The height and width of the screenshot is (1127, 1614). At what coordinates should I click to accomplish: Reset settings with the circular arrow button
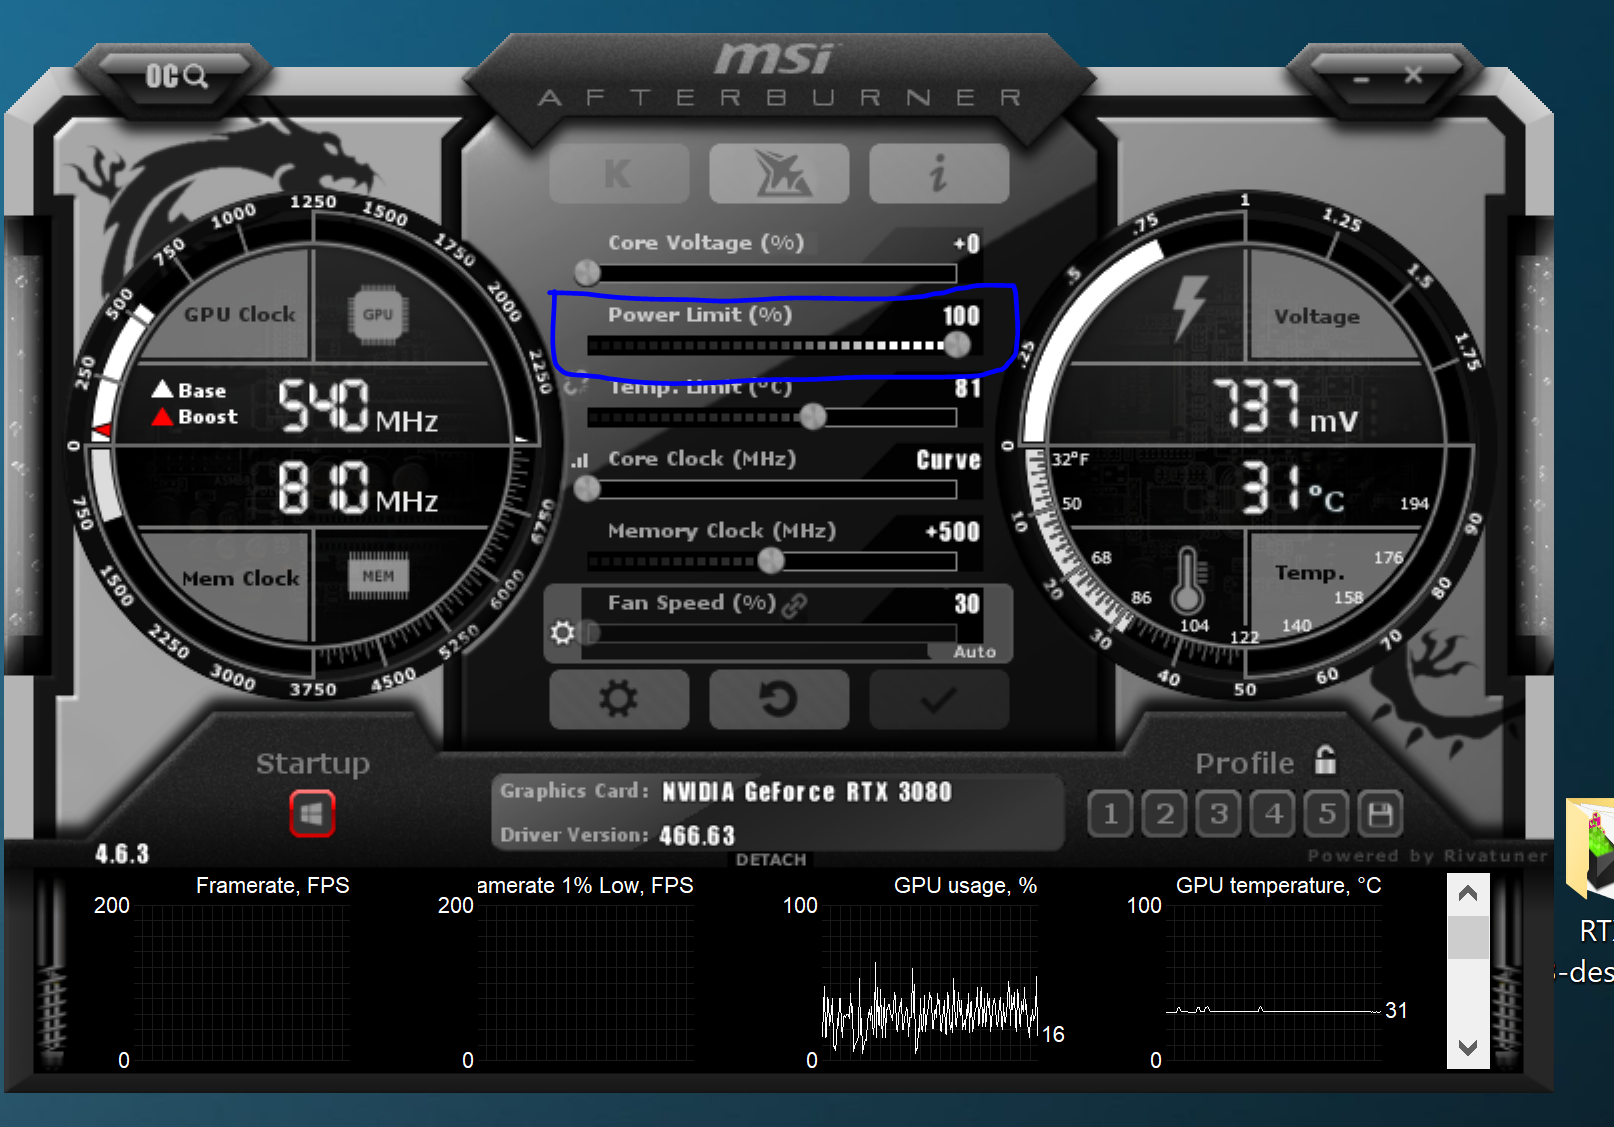[779, 699]
